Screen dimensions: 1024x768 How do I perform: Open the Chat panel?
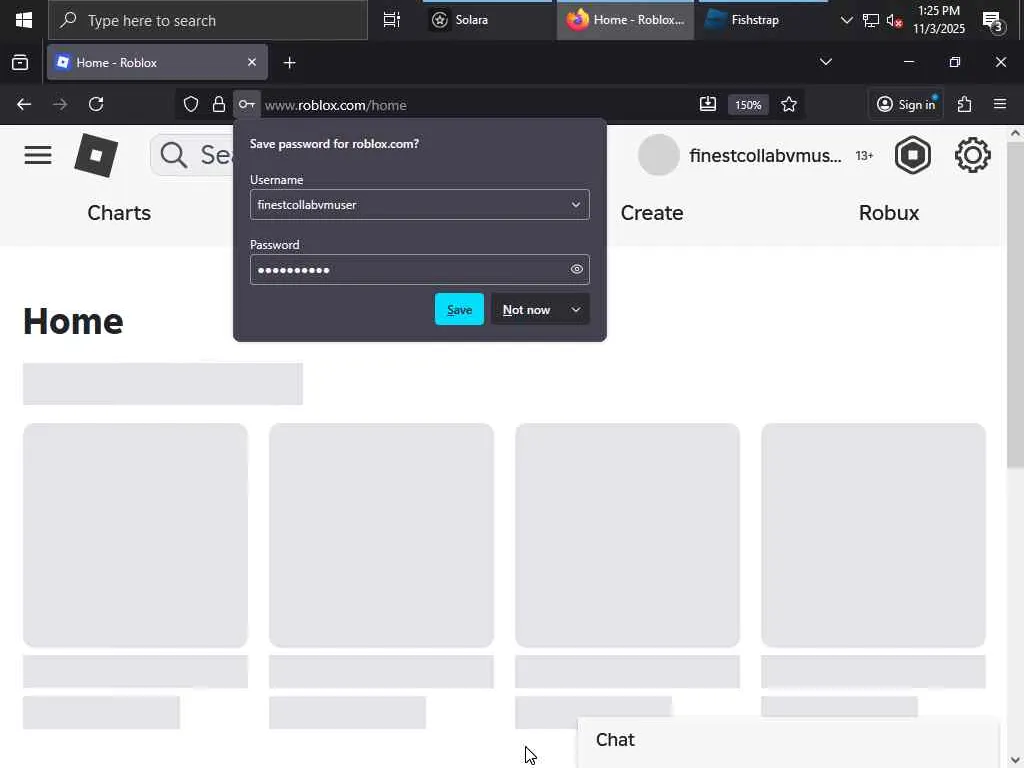(x=788, y=740)
